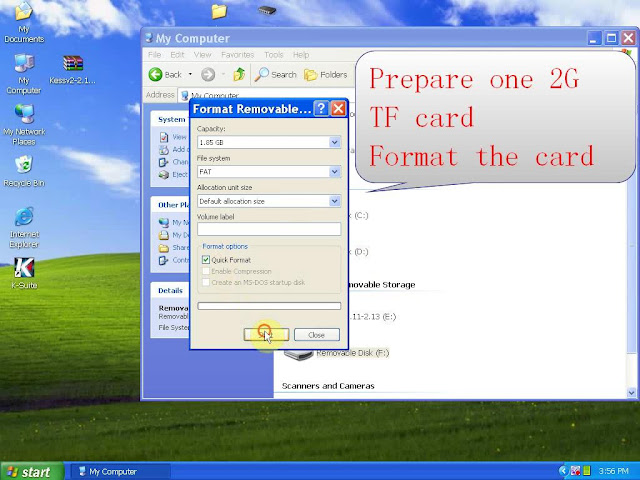Select the Recycle Bin icon

click(x=24, y=171)
